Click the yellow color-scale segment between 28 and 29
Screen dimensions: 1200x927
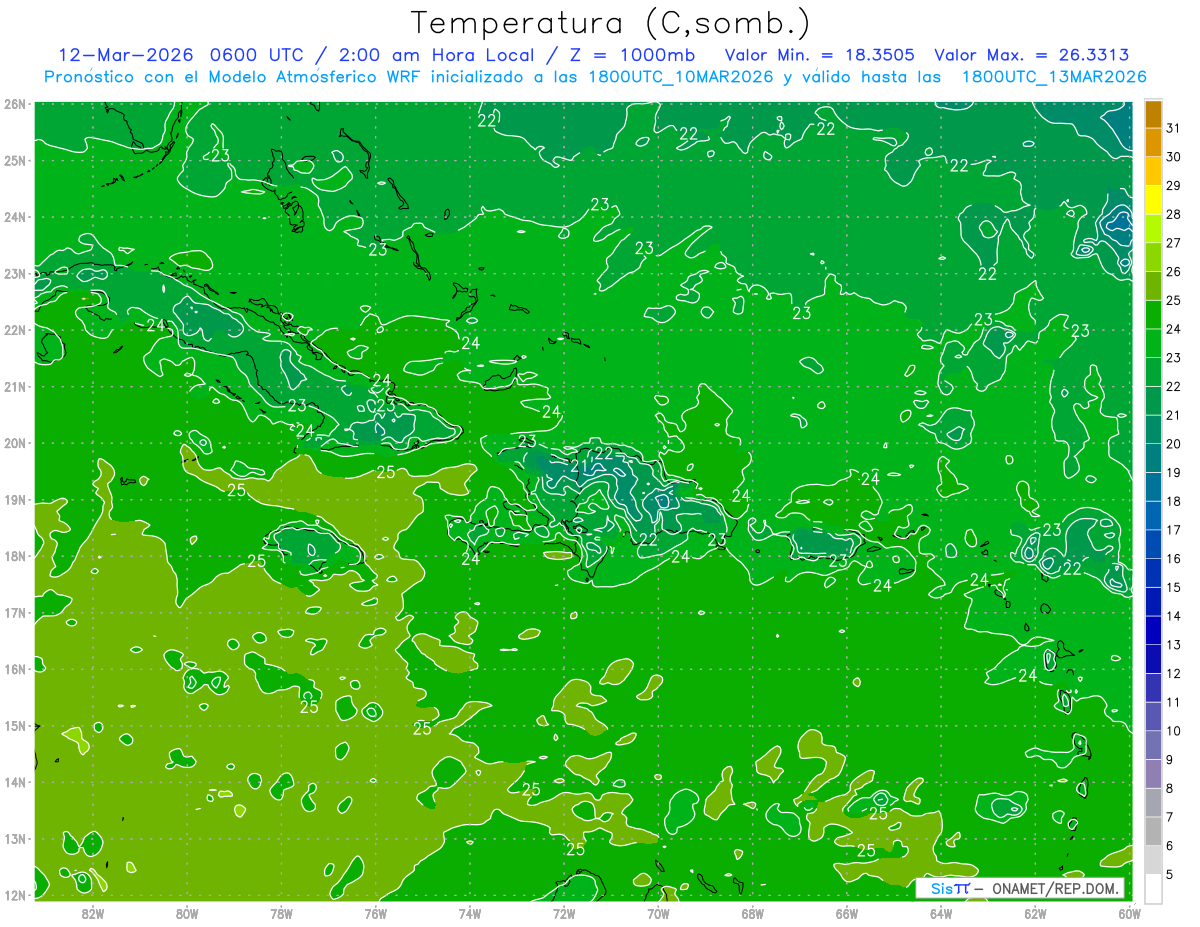tap(1153, 199)
